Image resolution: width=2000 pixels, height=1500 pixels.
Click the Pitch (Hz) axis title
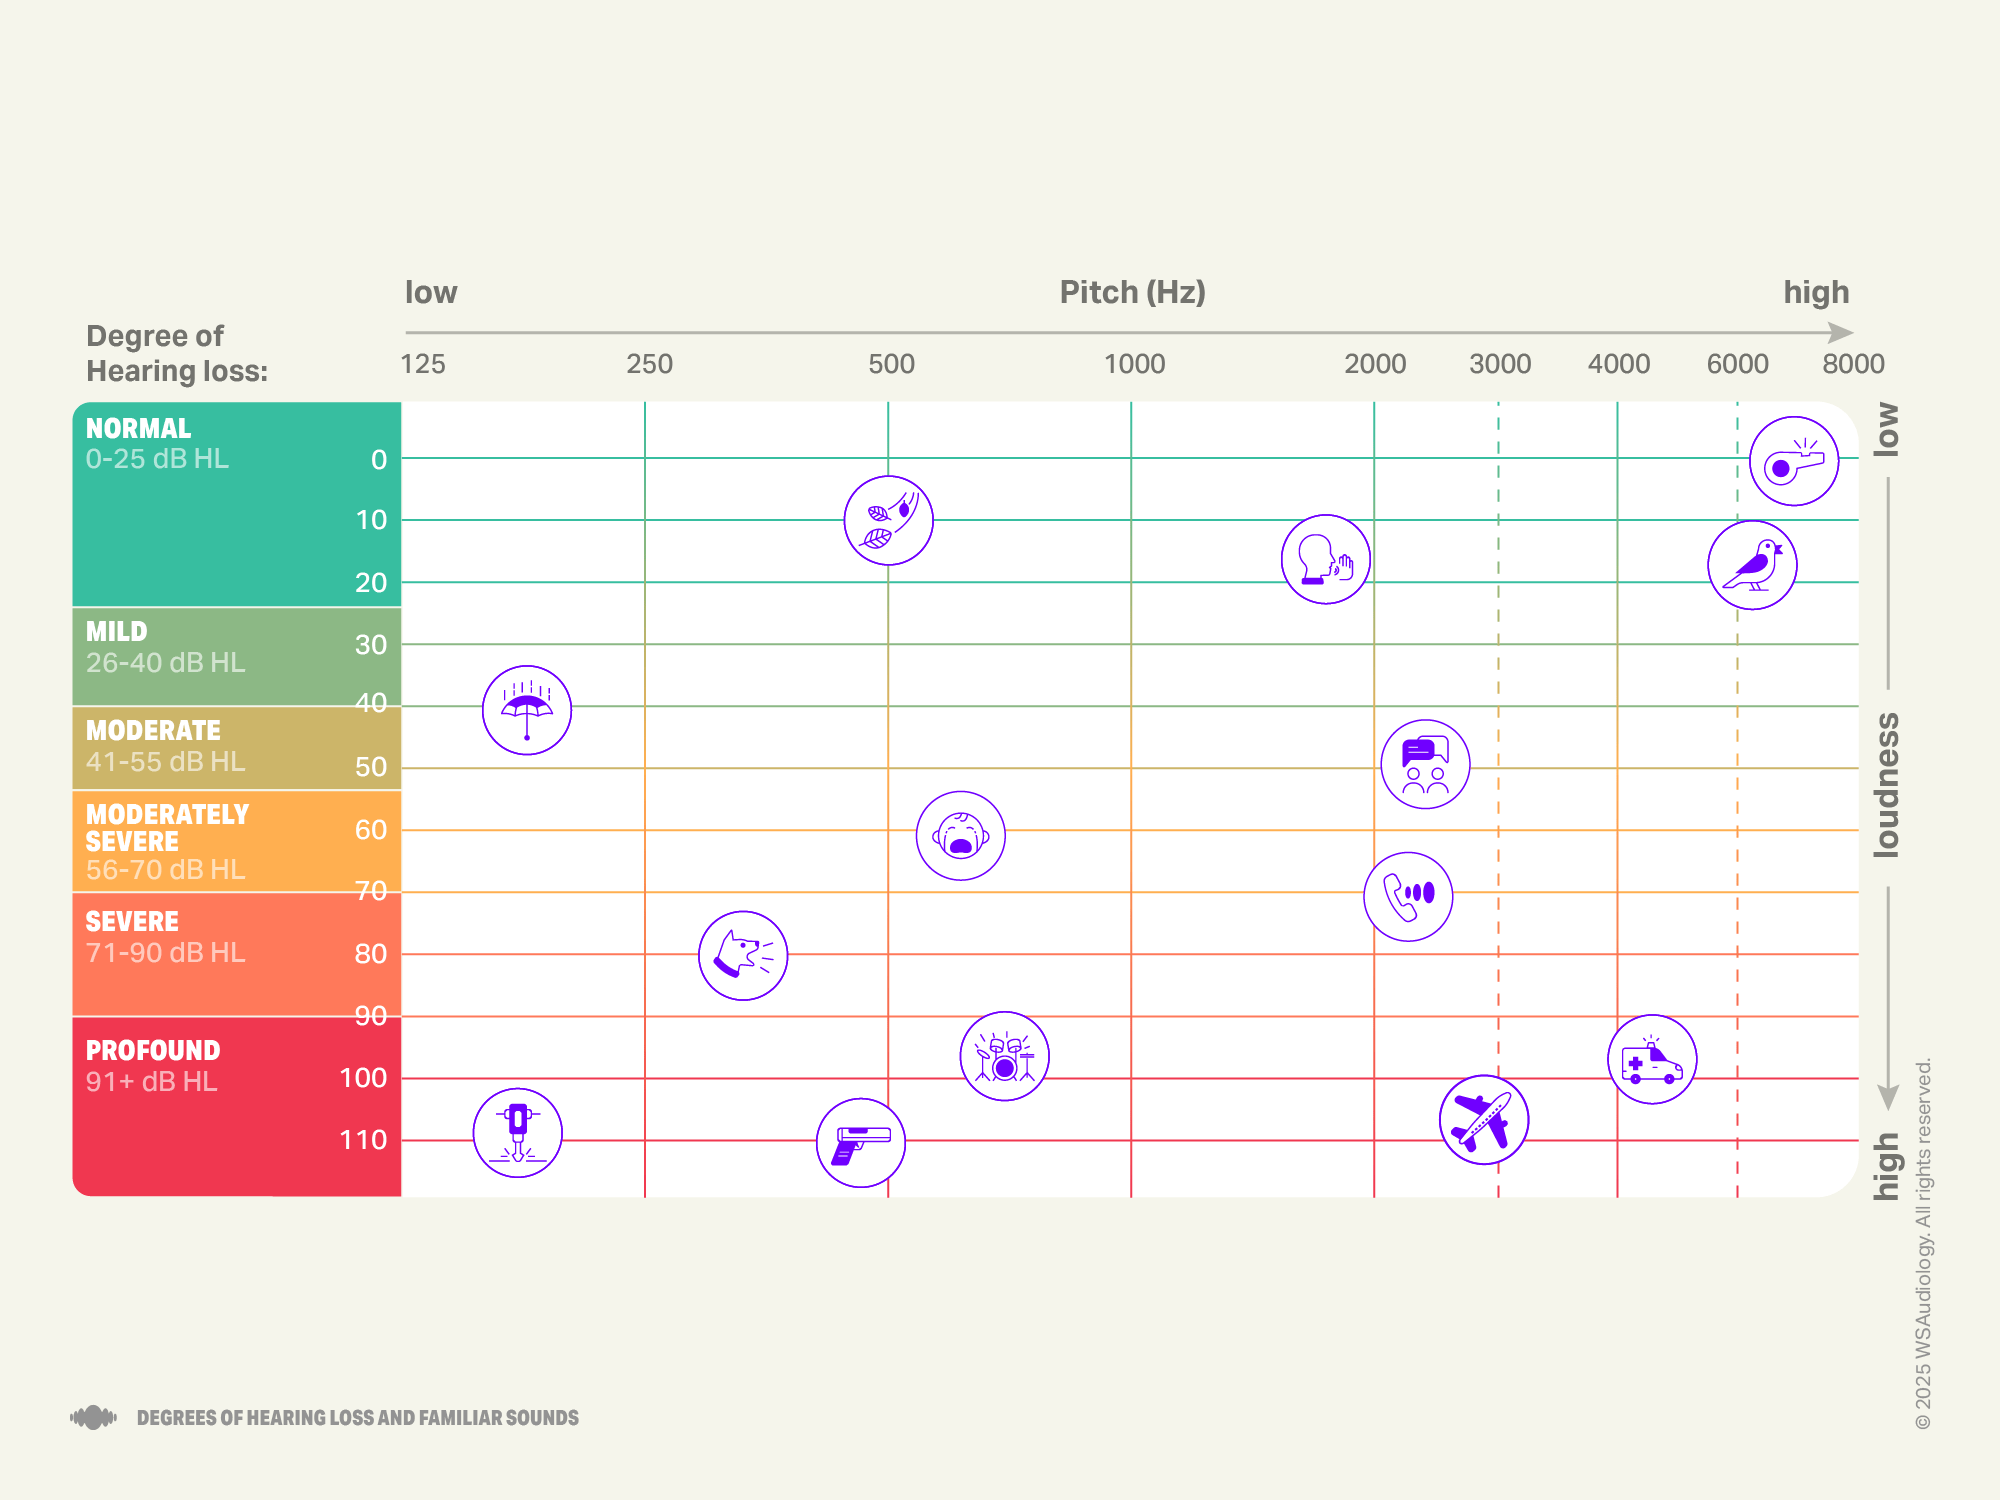point(1133,292)
